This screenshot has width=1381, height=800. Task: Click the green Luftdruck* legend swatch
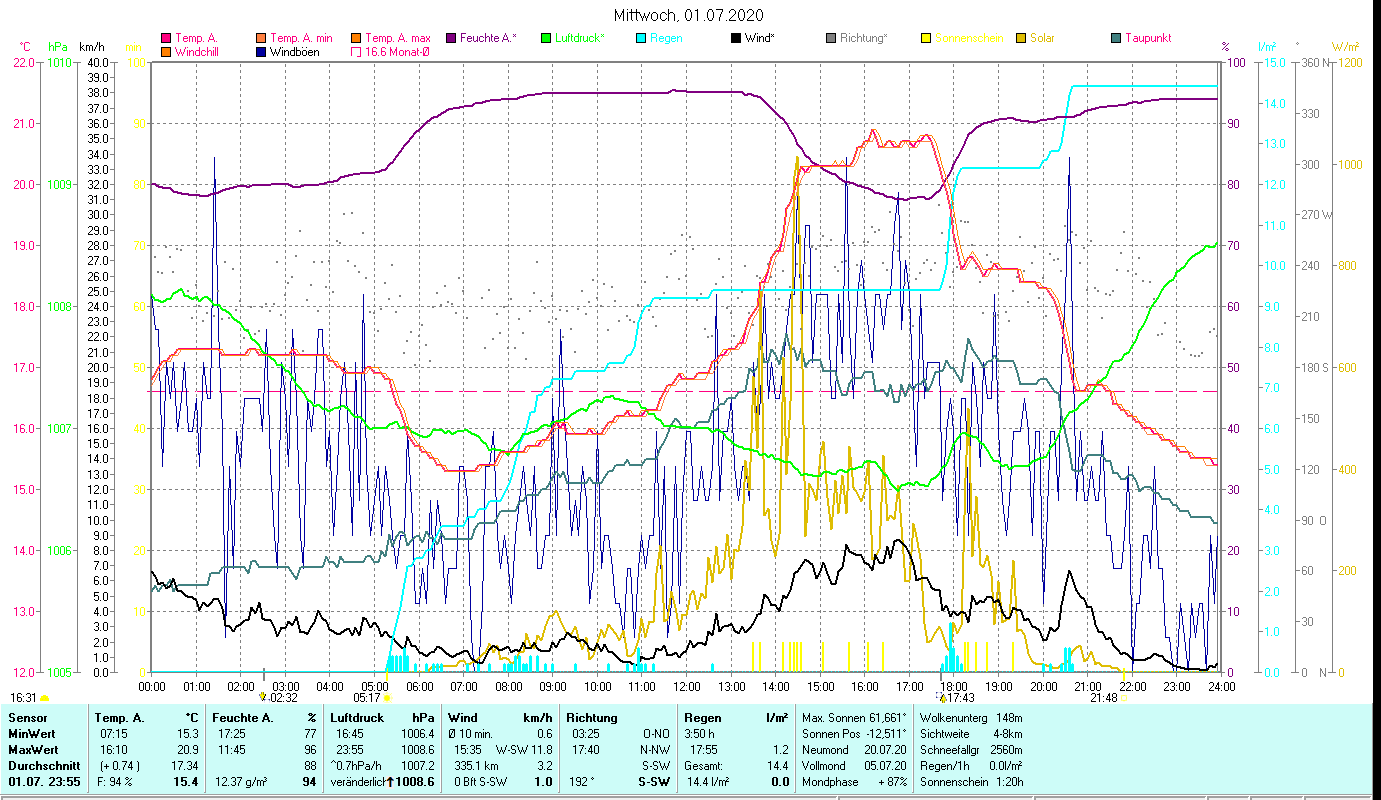[x=547, y=39]
